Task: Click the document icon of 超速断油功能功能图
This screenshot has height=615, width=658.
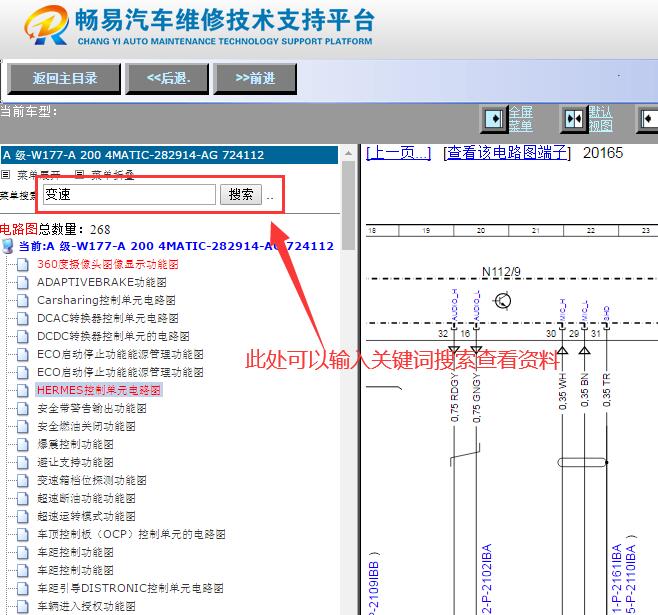Action: [x=23, y=499]
